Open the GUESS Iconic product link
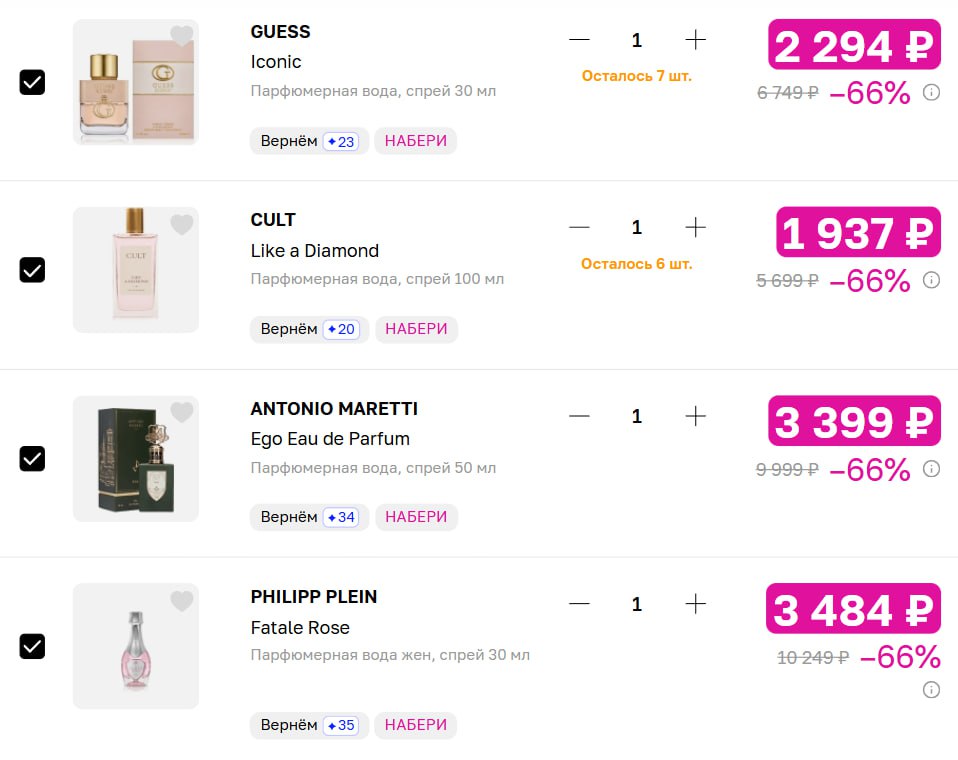Screen dimensions: 958x760 [276, 62]
